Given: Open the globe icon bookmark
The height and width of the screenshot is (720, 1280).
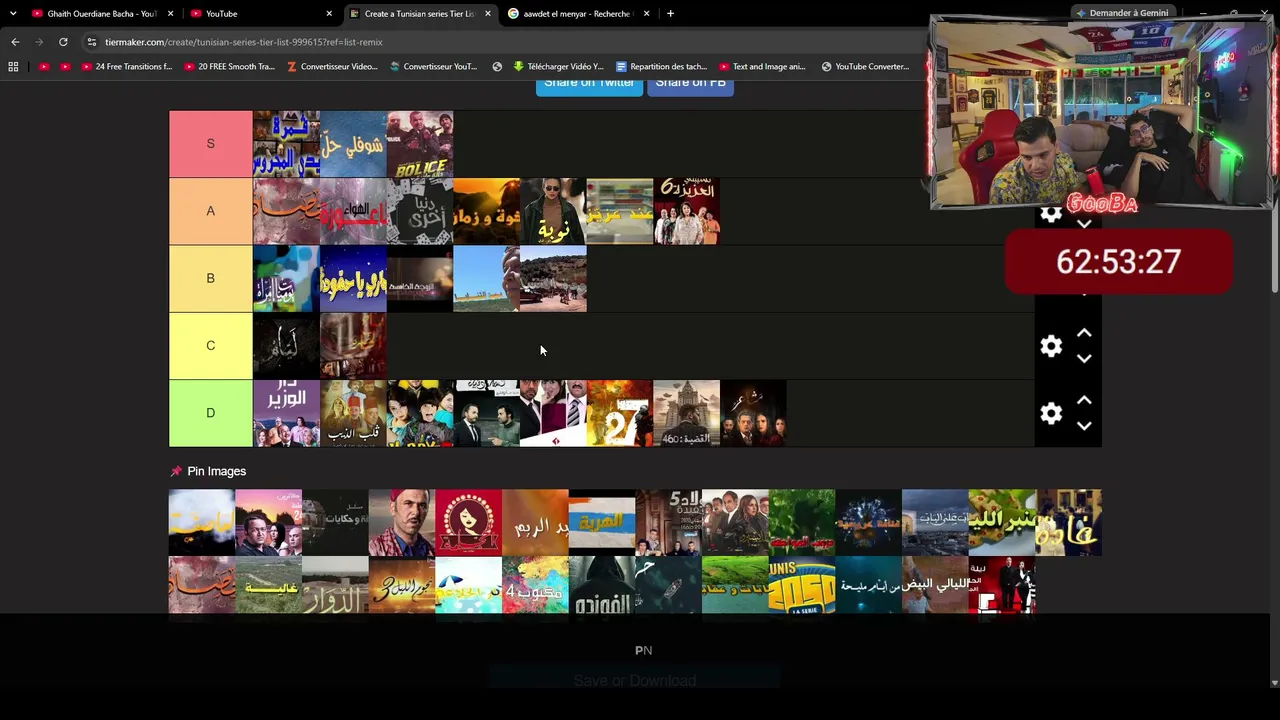Looking at the screenshot, I should tap(497, 67).
